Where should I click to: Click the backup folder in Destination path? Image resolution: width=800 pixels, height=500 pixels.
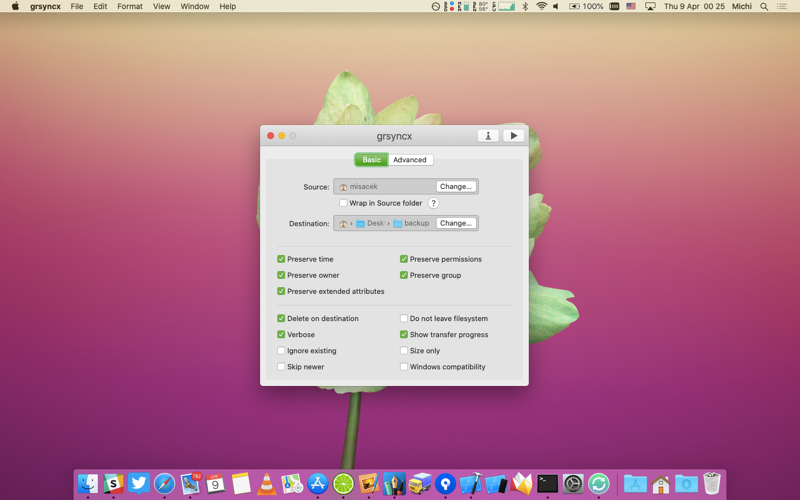(411, 223)
